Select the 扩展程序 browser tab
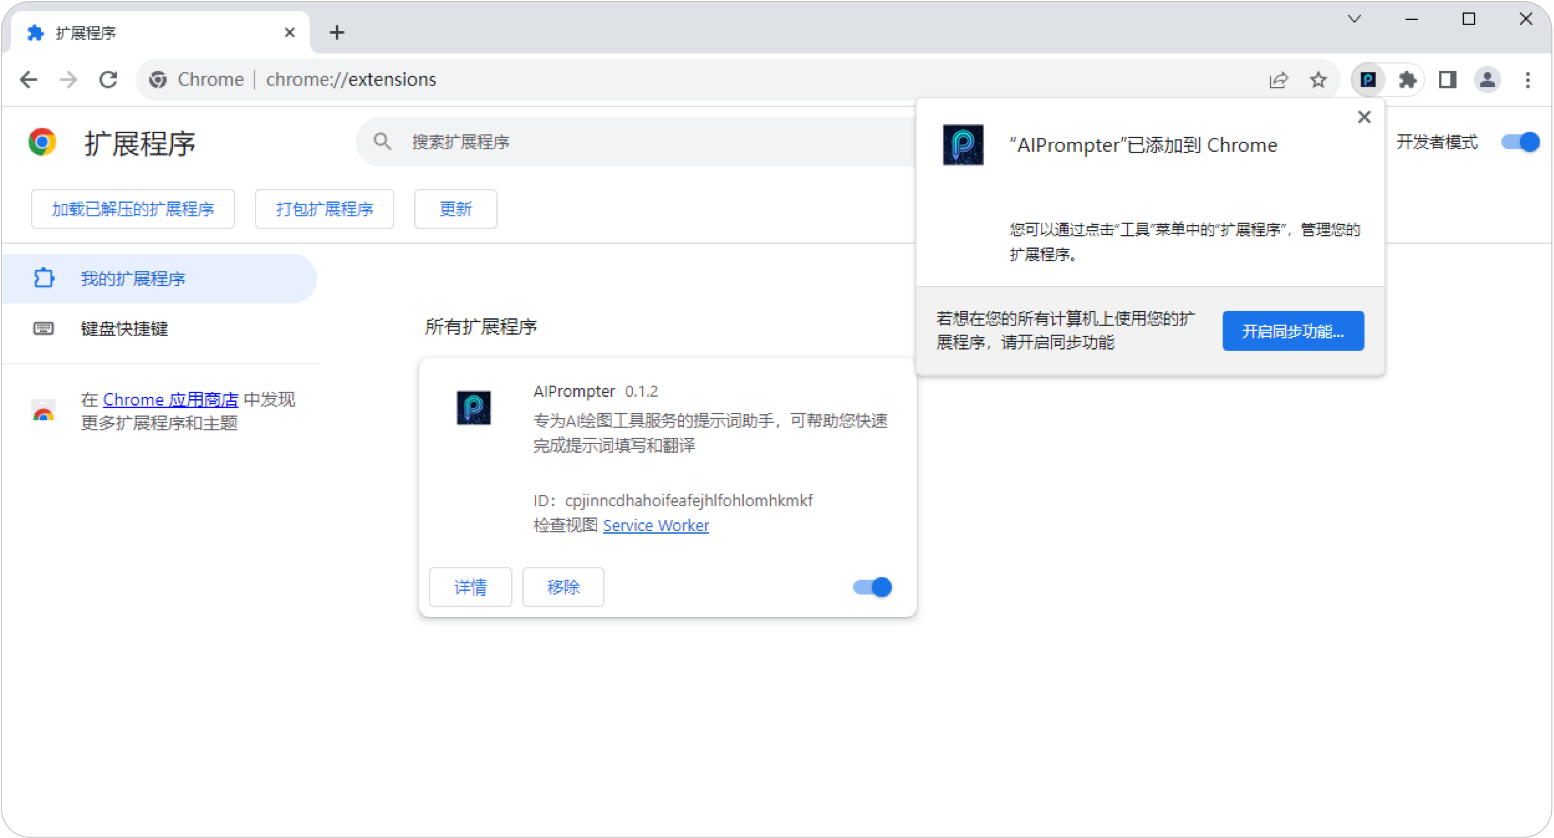Viewport: 1554px width, 838px height. (x=160, y=33)
